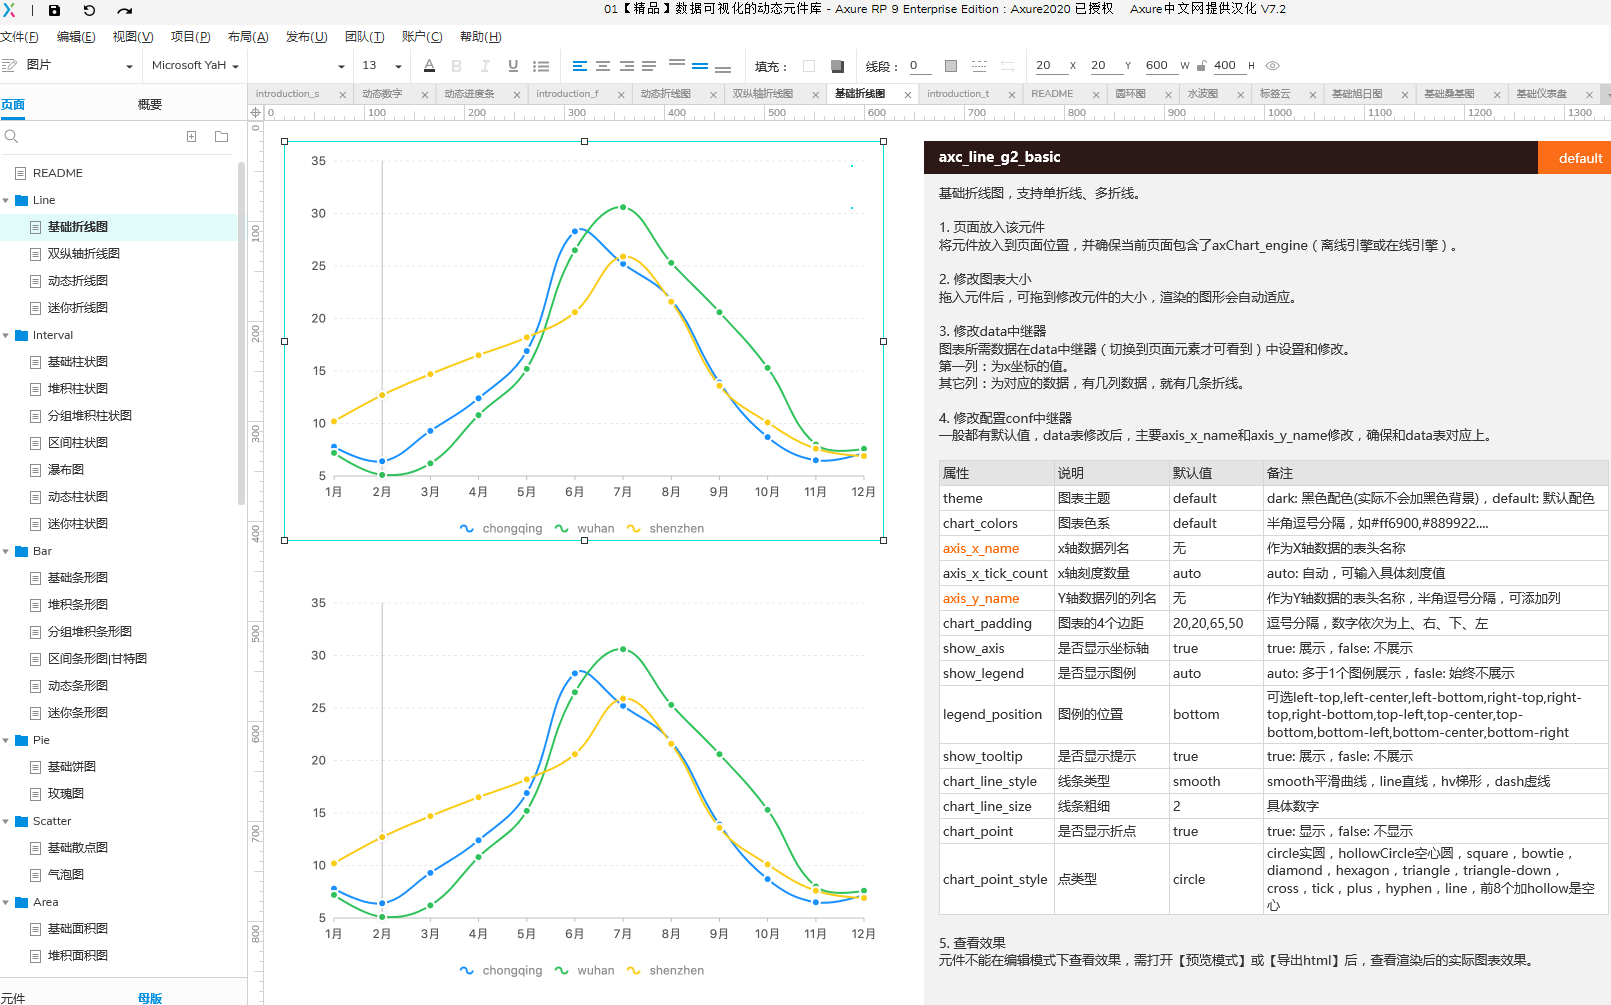The height and width of the screenshot is (1005, 1611).
Task: Align text vertically to top
Action: [x=677, y=64]
